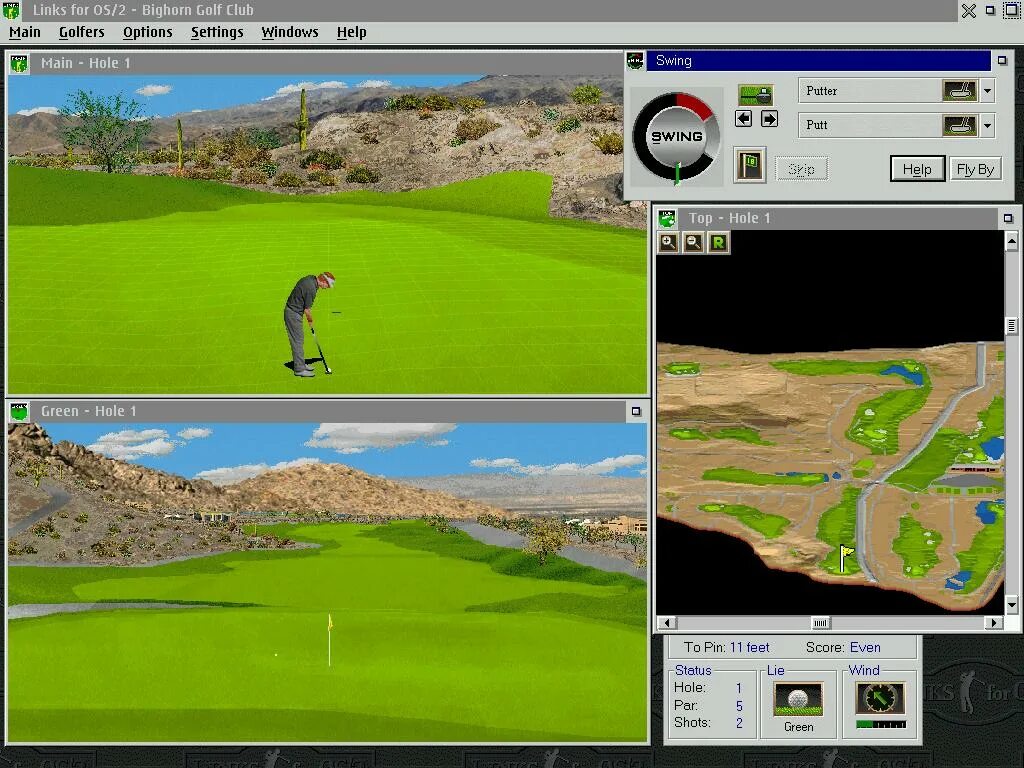Click the Top view scroll right arrow
The image size is (1024, 768).
(x=993, y=622)
